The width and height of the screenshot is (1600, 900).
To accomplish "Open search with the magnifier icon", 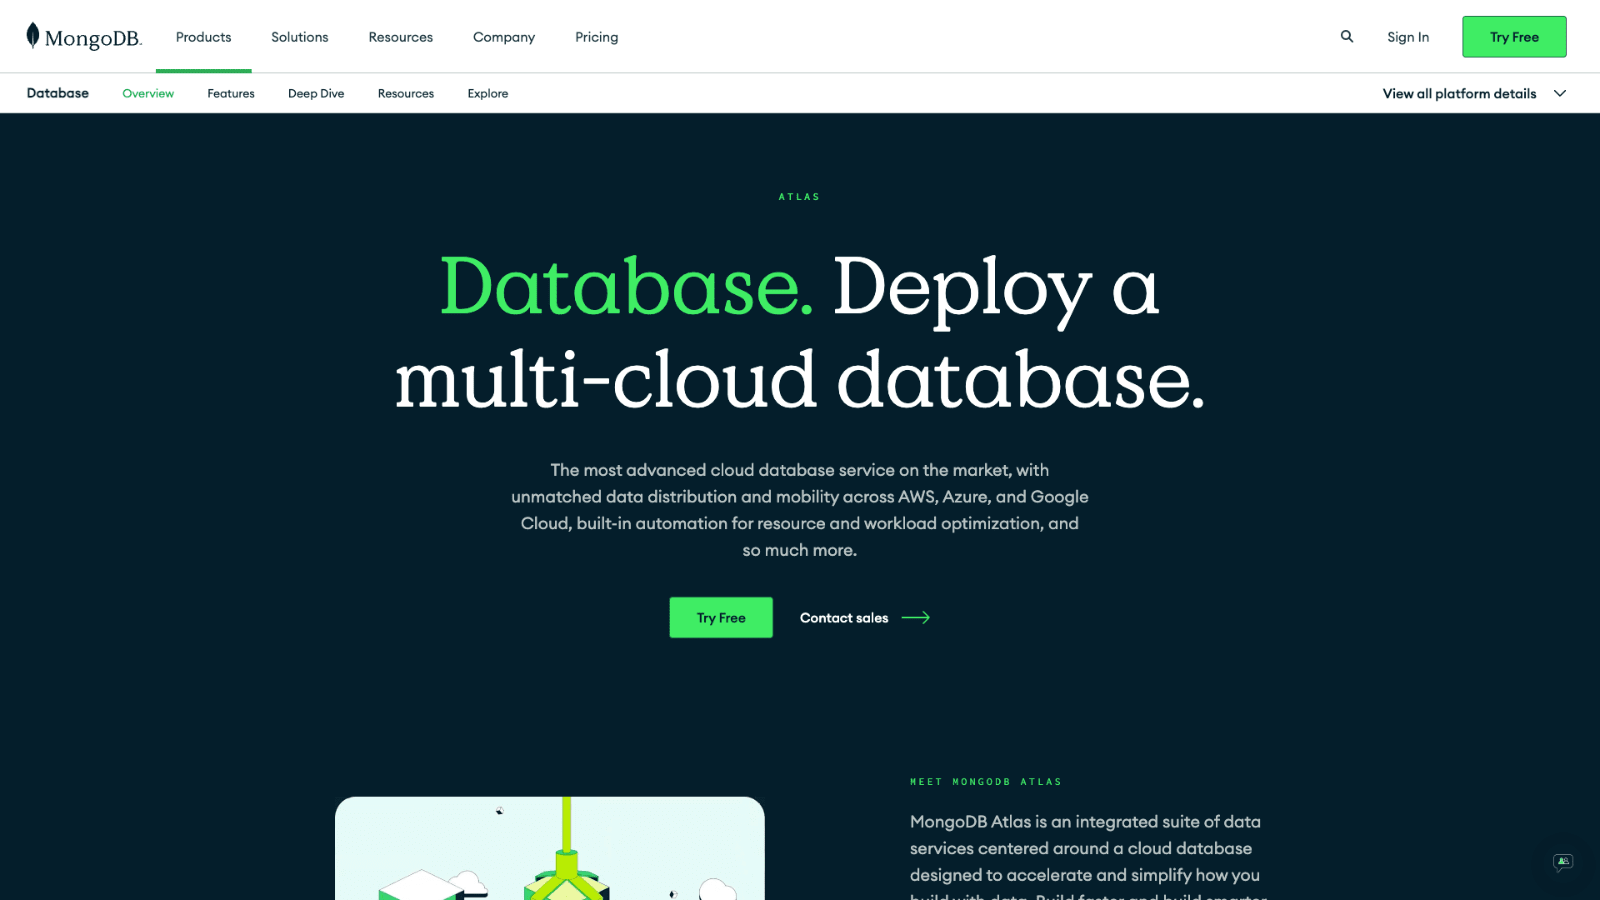I will pos(1347,36).
